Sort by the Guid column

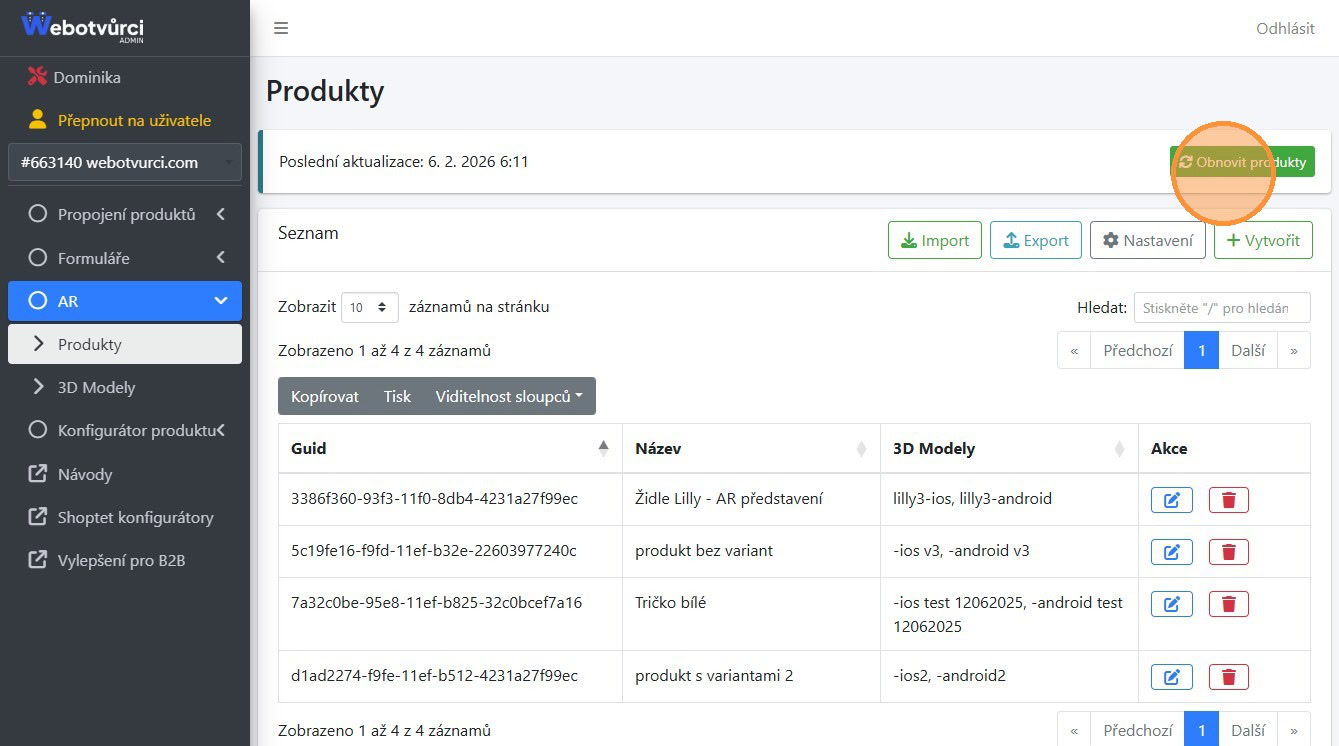(x=450, y=448)
